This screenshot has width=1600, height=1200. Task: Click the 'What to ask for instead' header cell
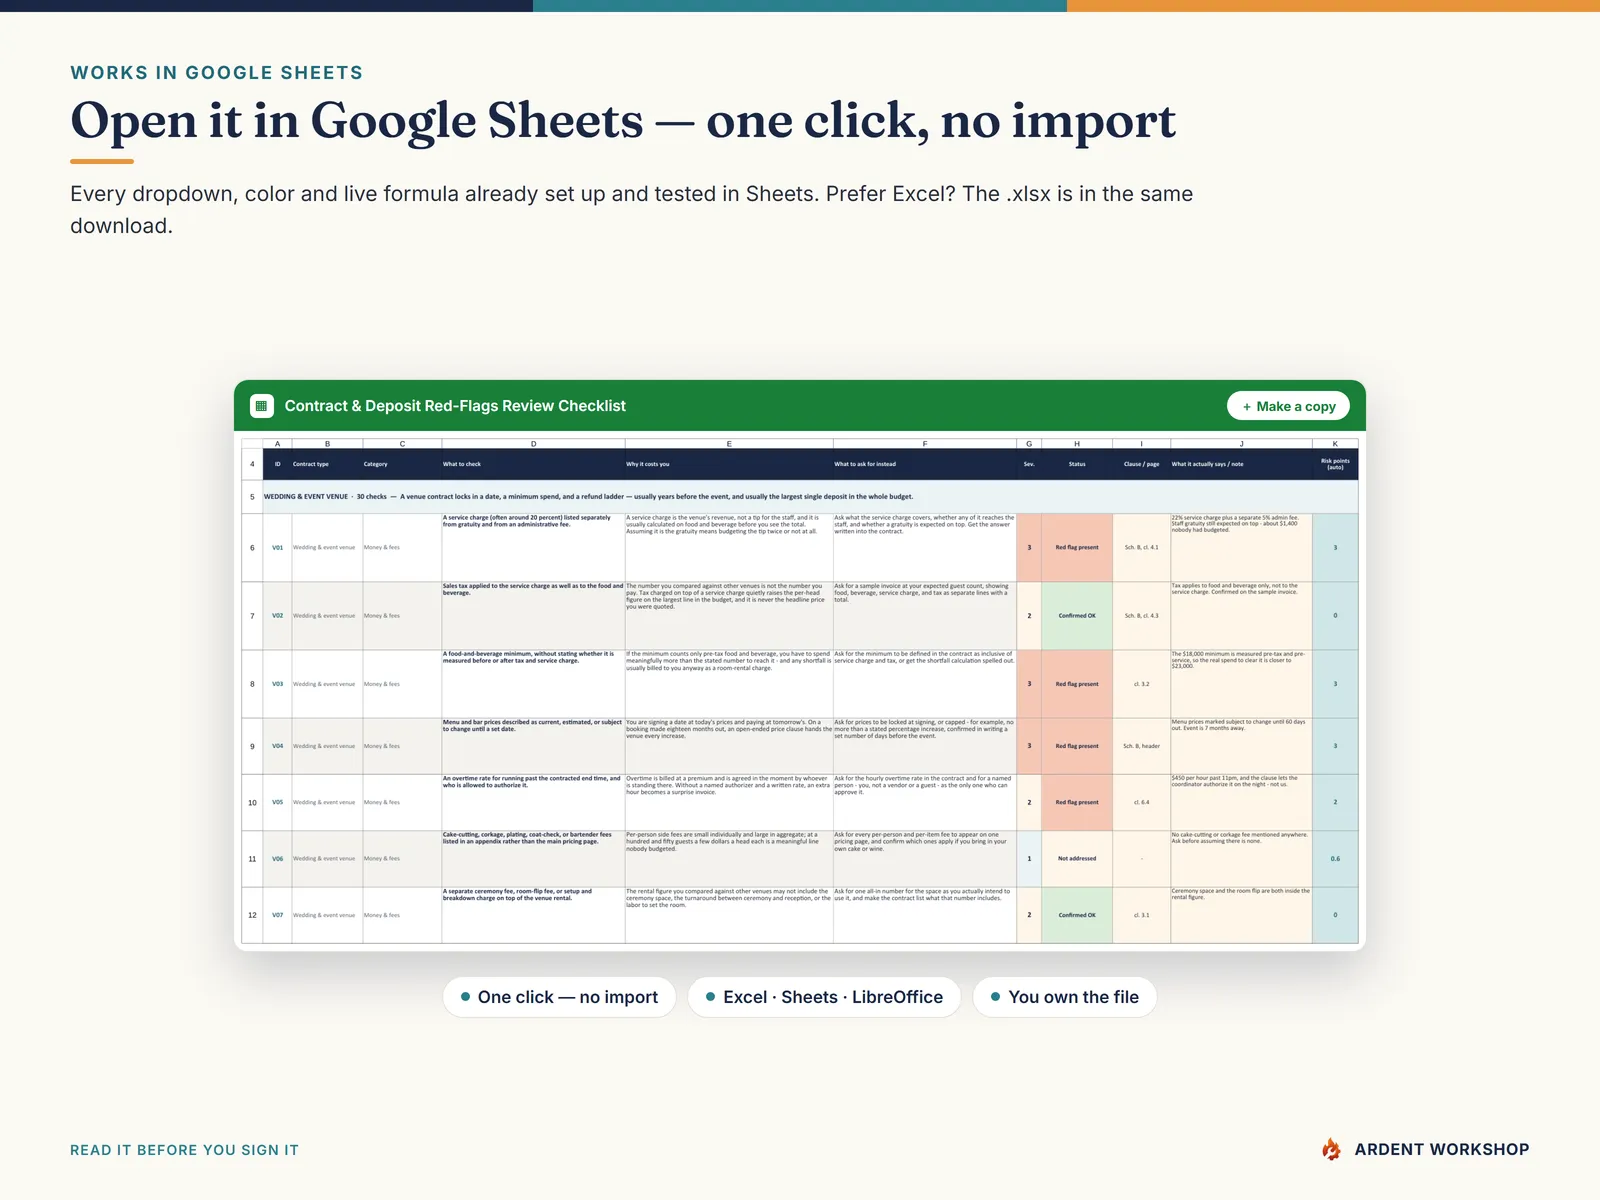point(925,464)
